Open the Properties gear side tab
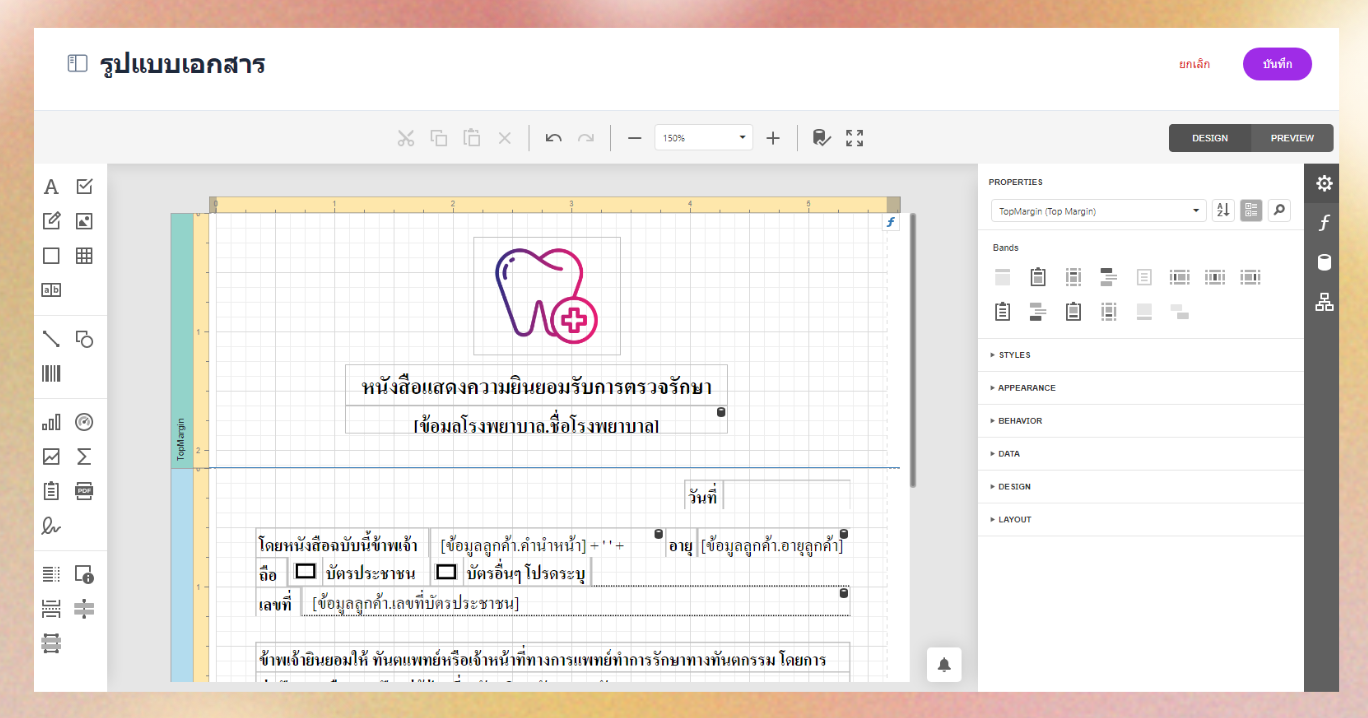 pyautogui.click(x=1324, y=183)
